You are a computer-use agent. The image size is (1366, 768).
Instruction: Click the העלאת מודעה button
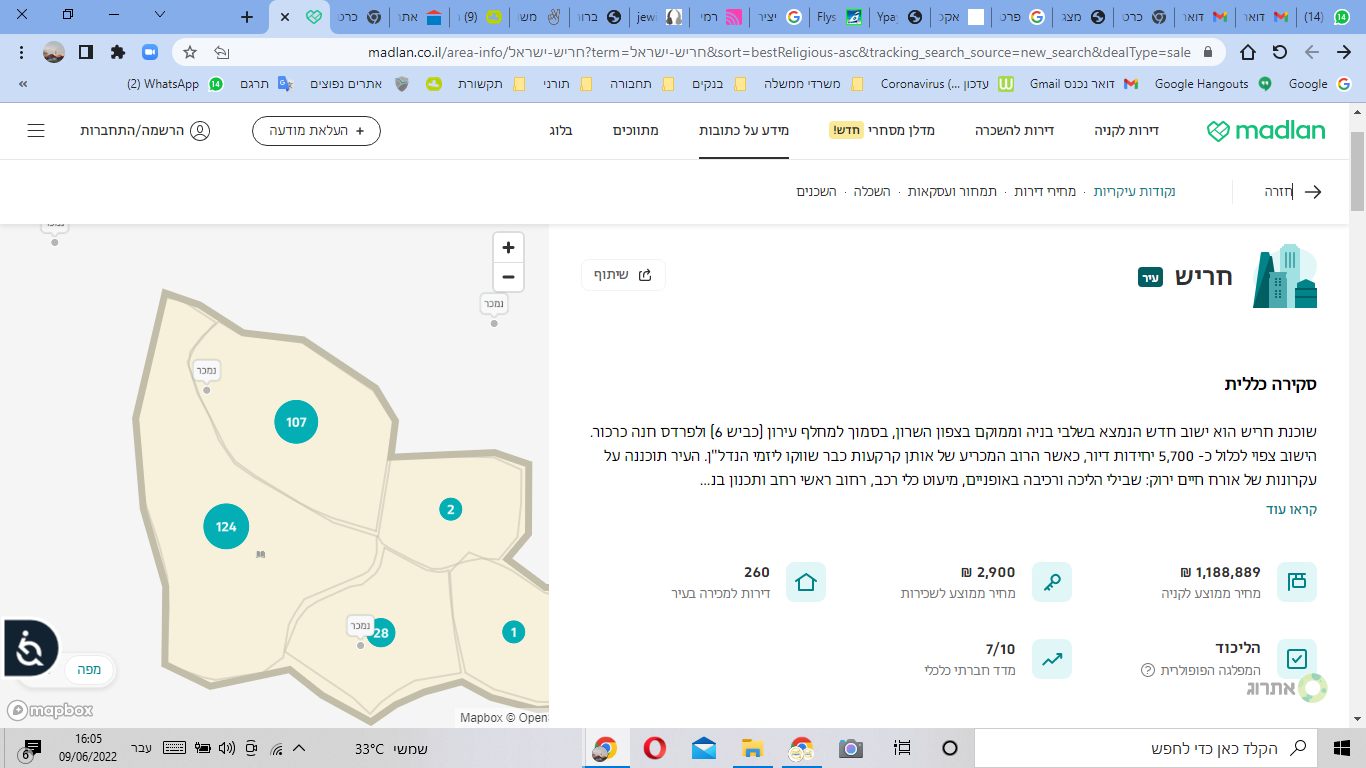pos(316,131)
